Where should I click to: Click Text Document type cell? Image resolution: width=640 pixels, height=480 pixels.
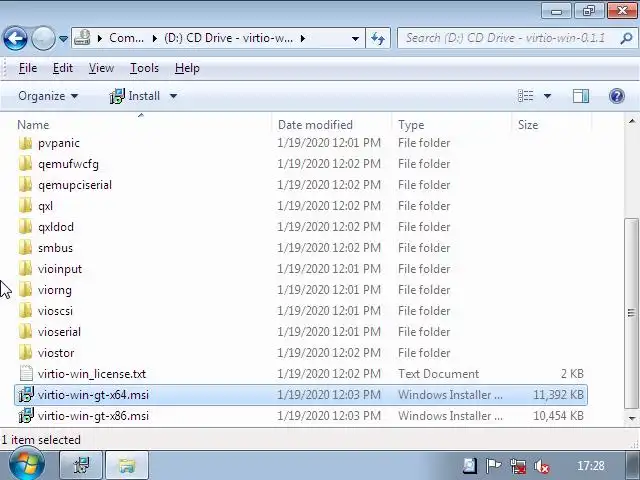click(438, 374)
